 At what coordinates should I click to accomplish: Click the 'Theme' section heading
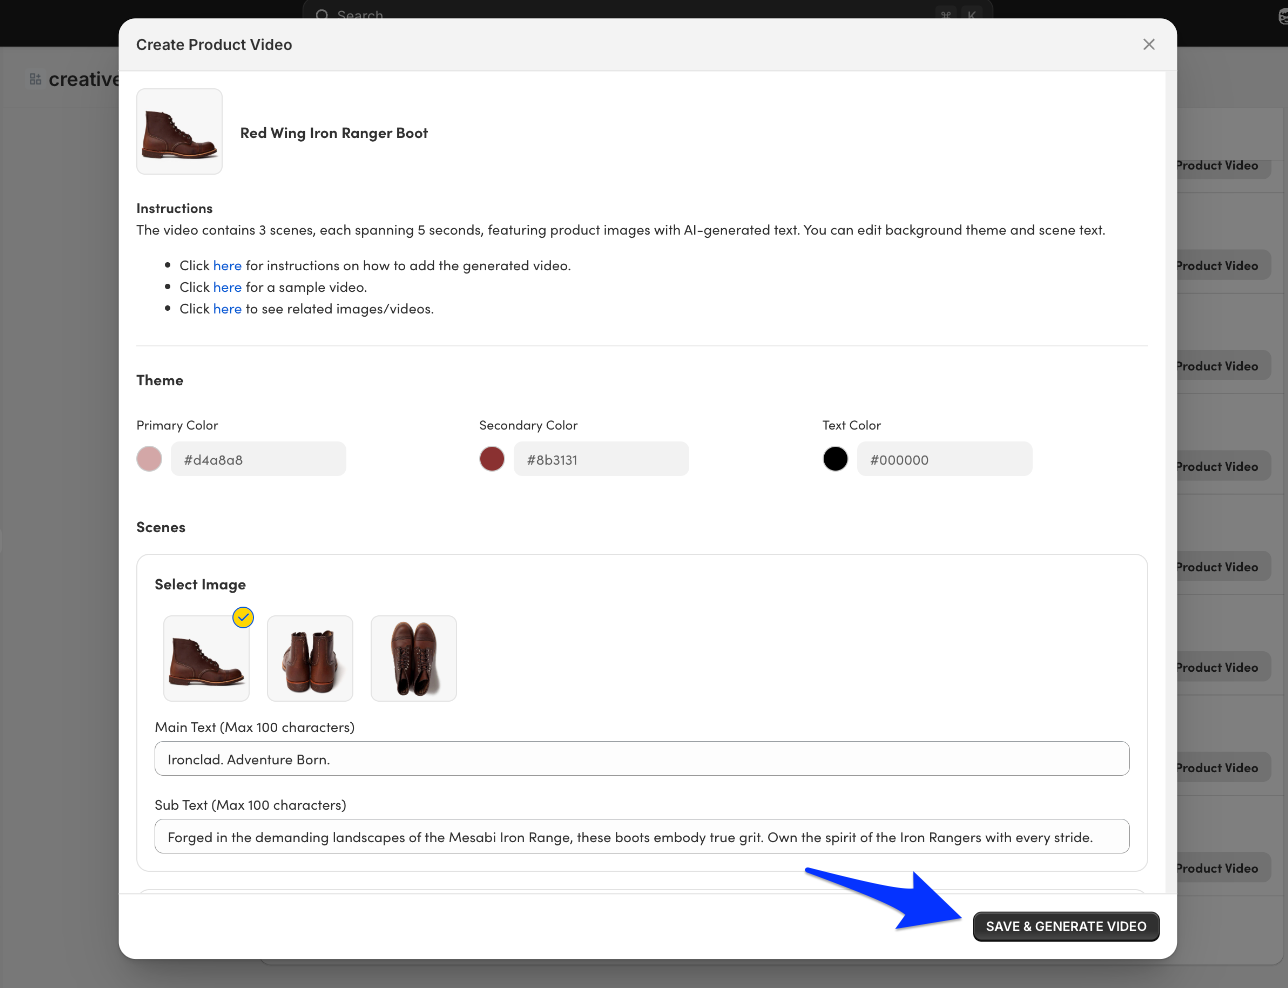pyautogui.click(x=160, y=380)
